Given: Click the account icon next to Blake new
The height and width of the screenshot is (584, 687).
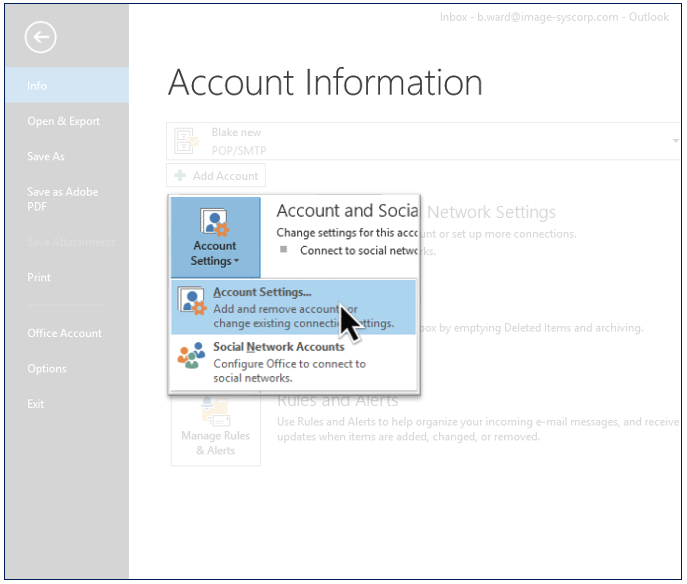Looking at the screenshot, I should click(187, 141).
